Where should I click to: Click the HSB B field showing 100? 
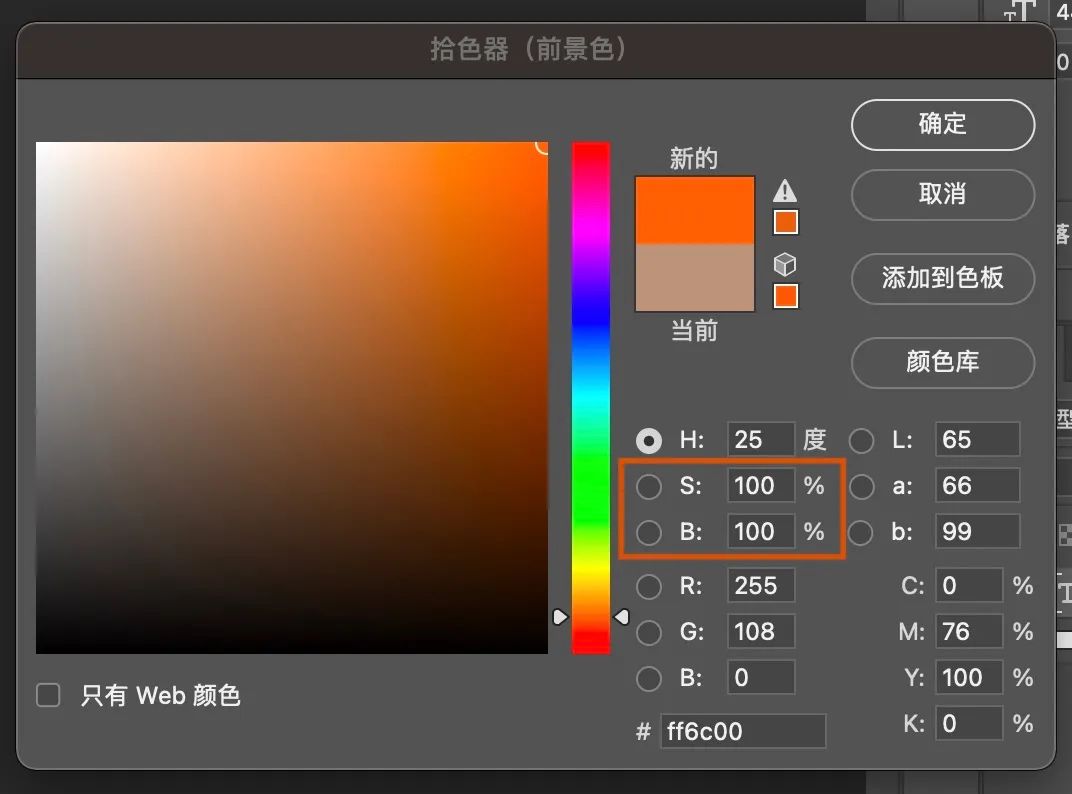tap(761, 531)
